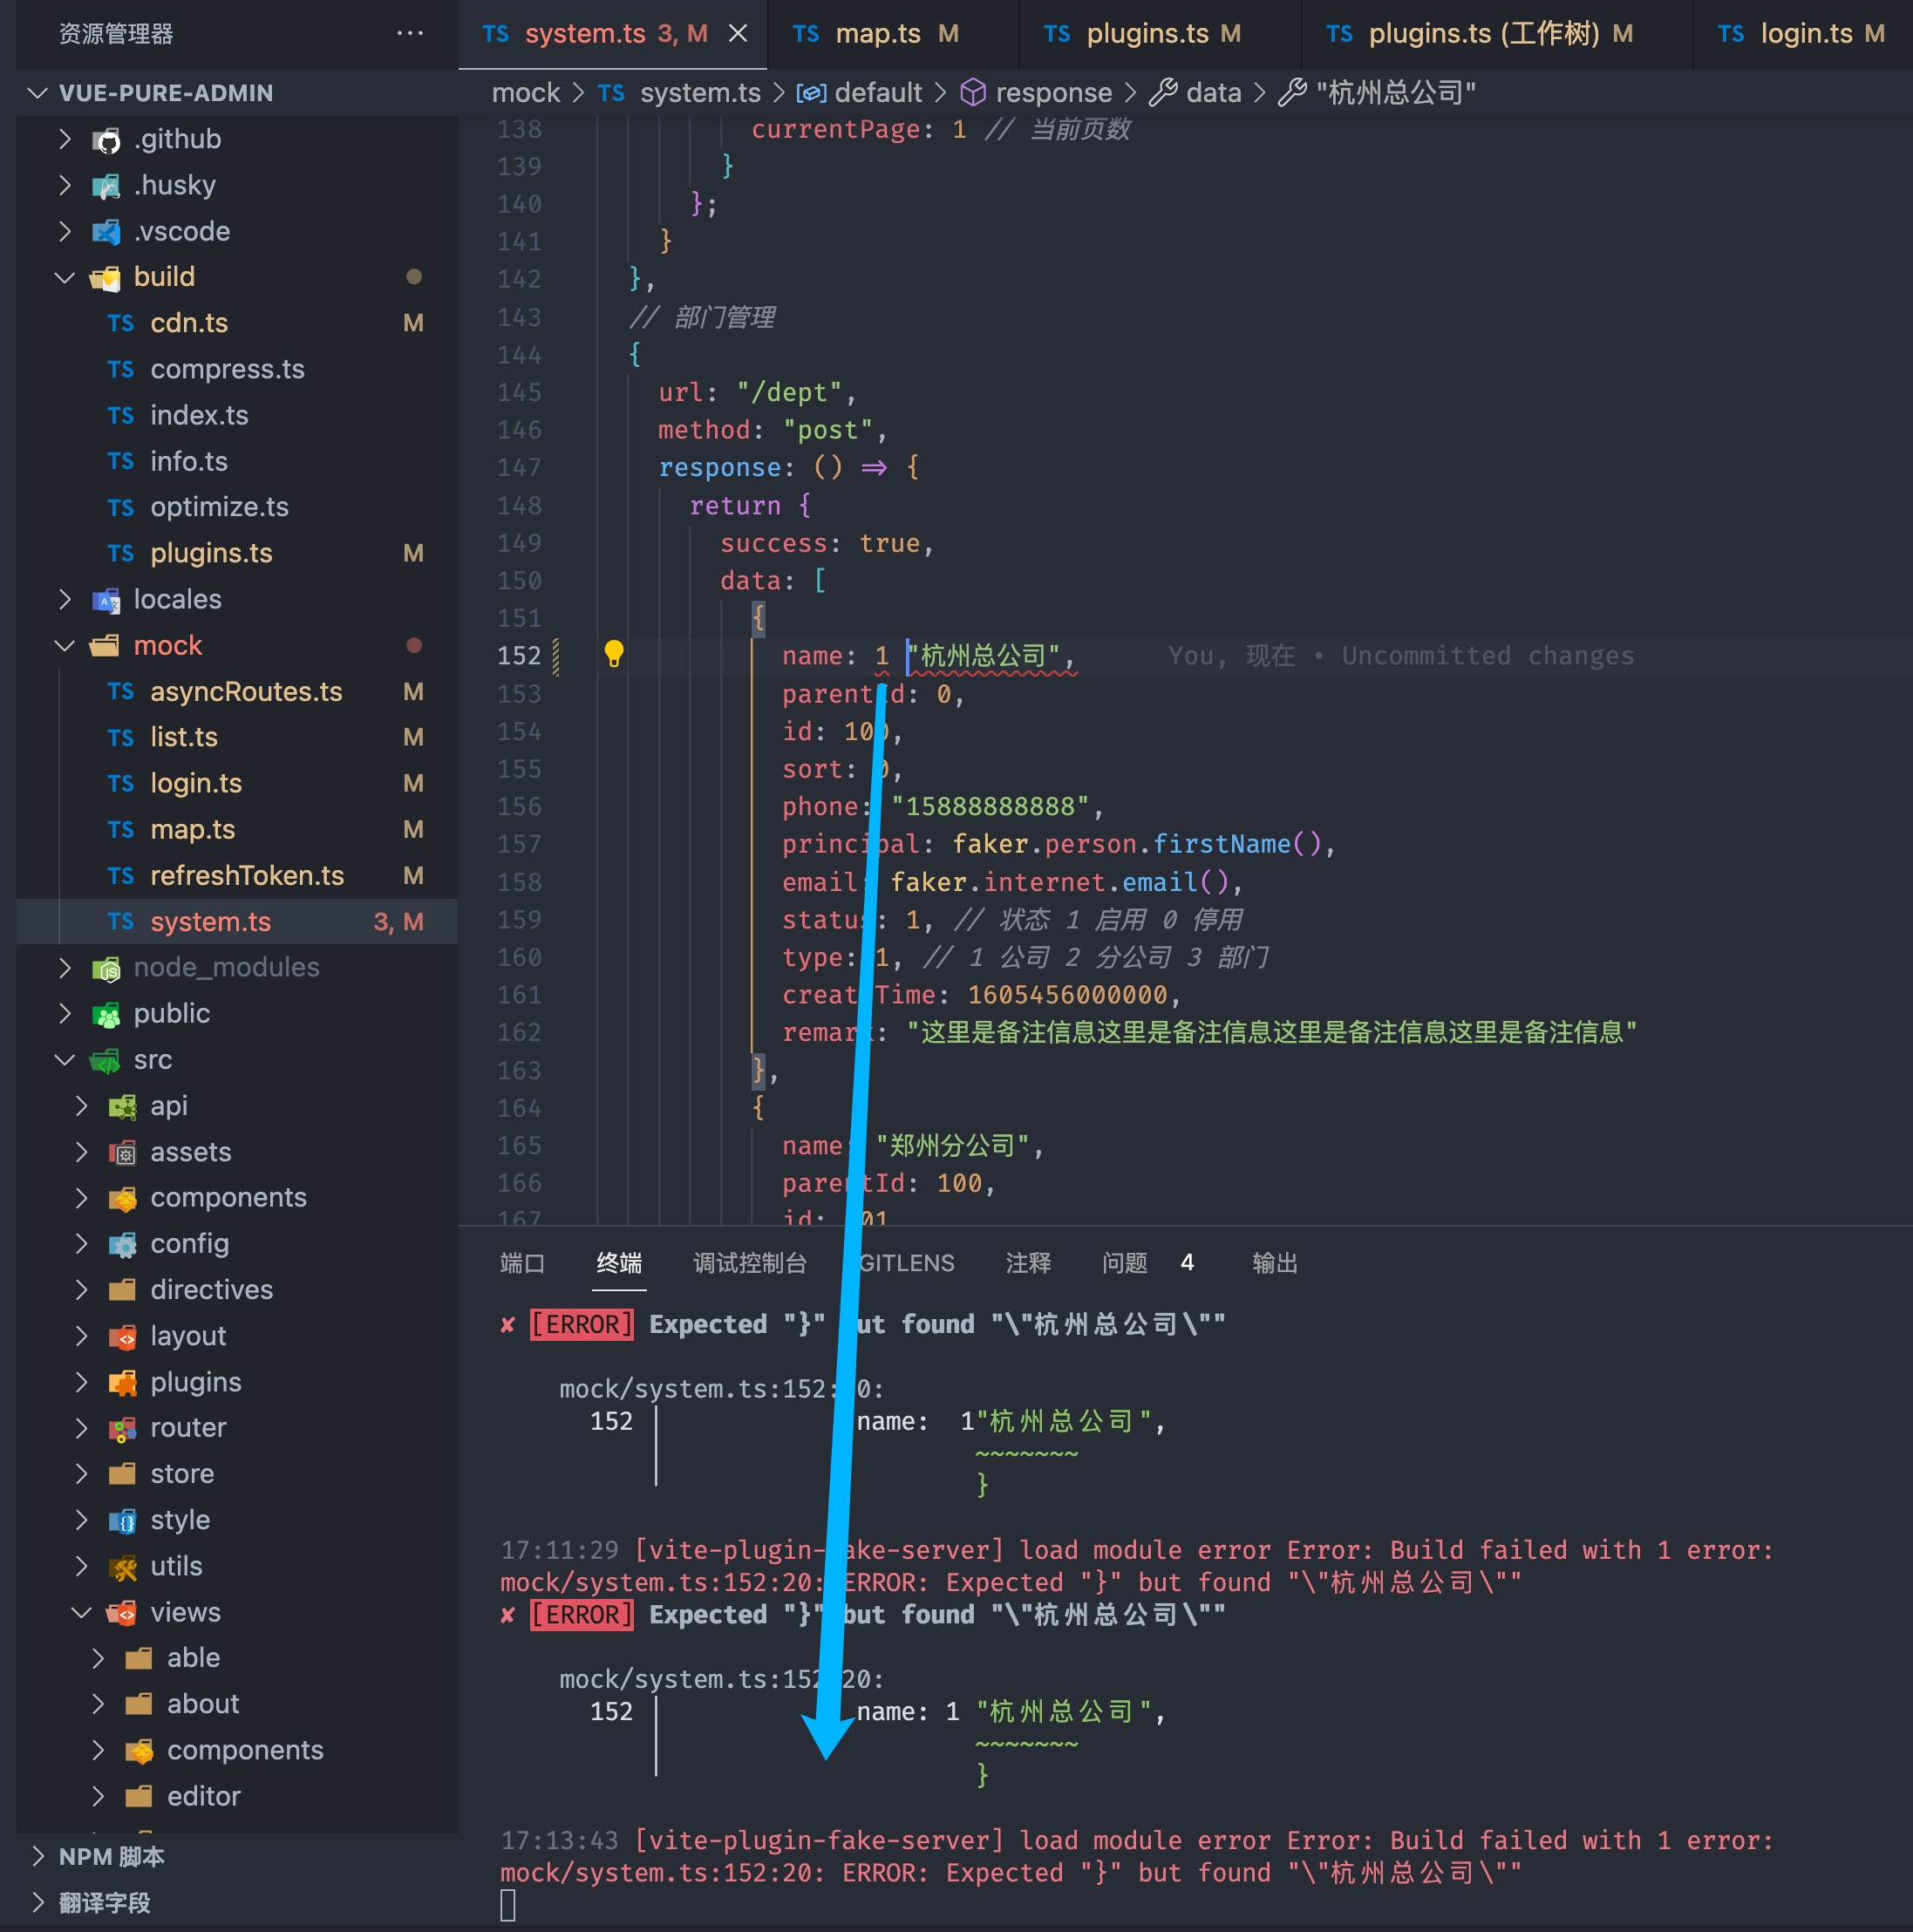Screen dimensions: 1913x1932
Task: Click the translation icon beside locales folder
Action: click(107, 600)
